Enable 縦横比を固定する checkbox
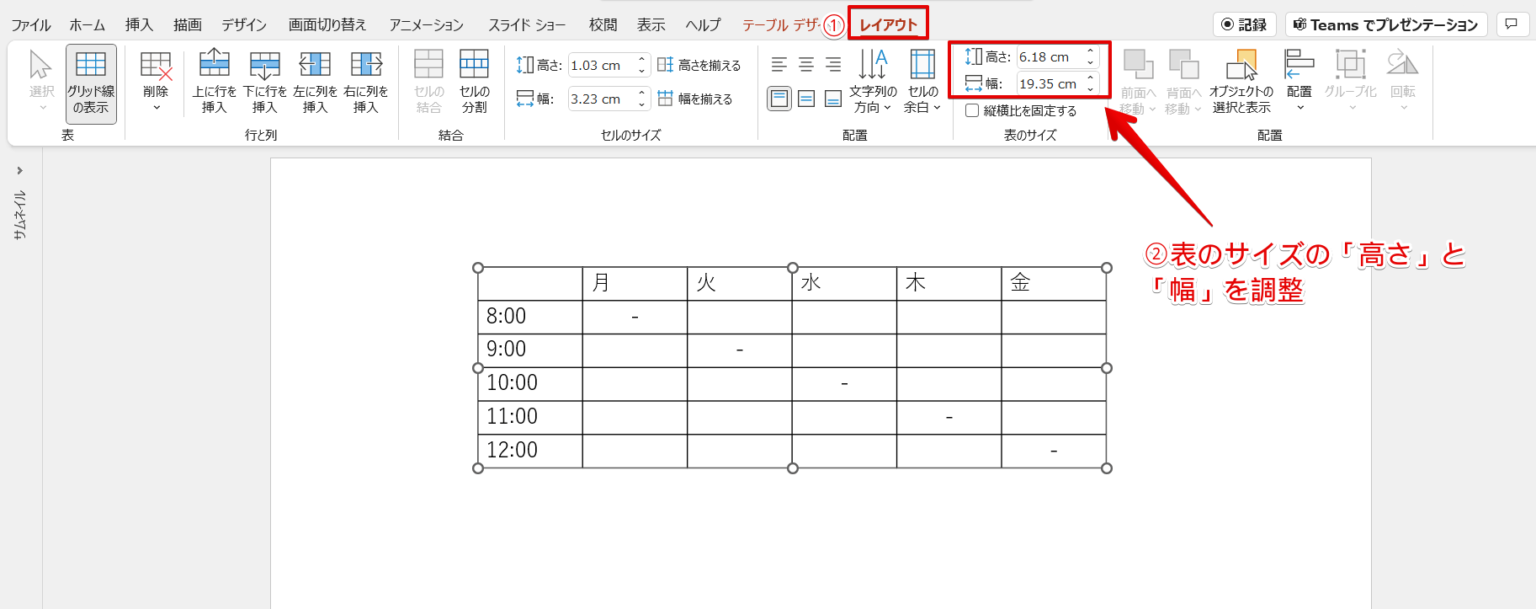The height and width of the screenshot is (609, 1536). [x=971, y=110]
